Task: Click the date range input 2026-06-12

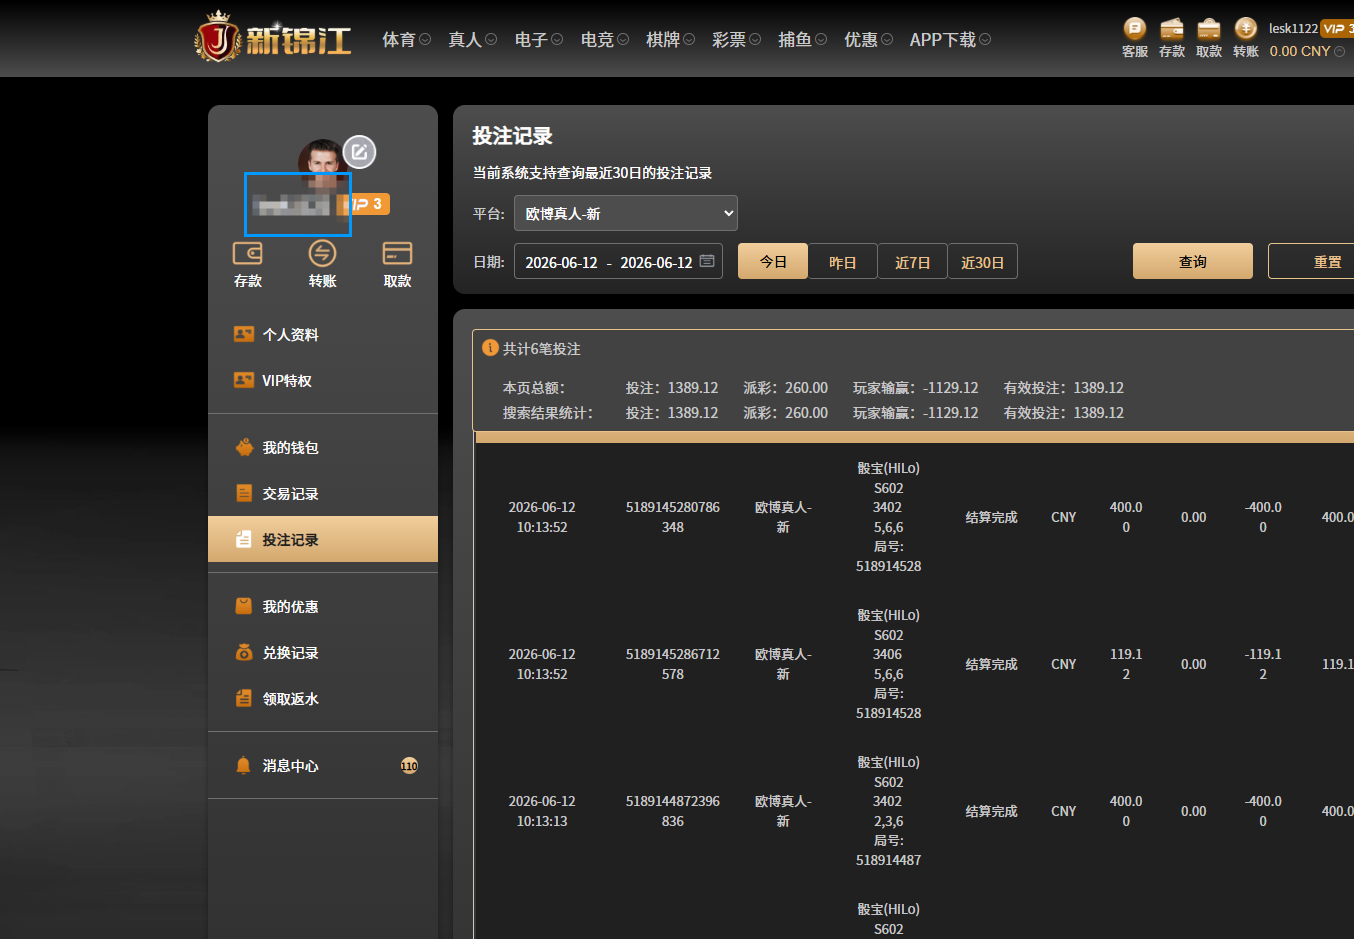Action: tap(618, 261)
